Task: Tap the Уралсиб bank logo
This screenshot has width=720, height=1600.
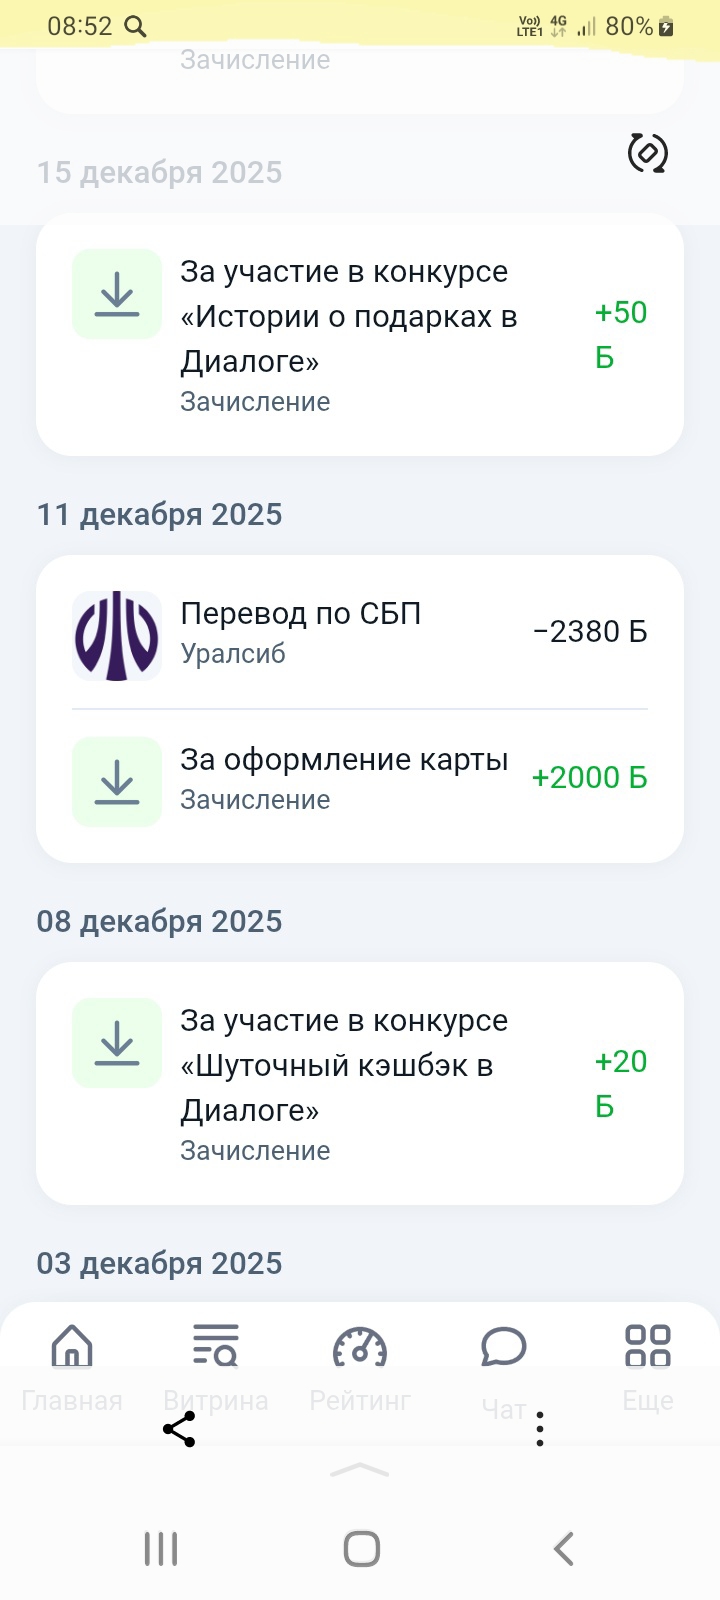Action: [x=117, y=636]
